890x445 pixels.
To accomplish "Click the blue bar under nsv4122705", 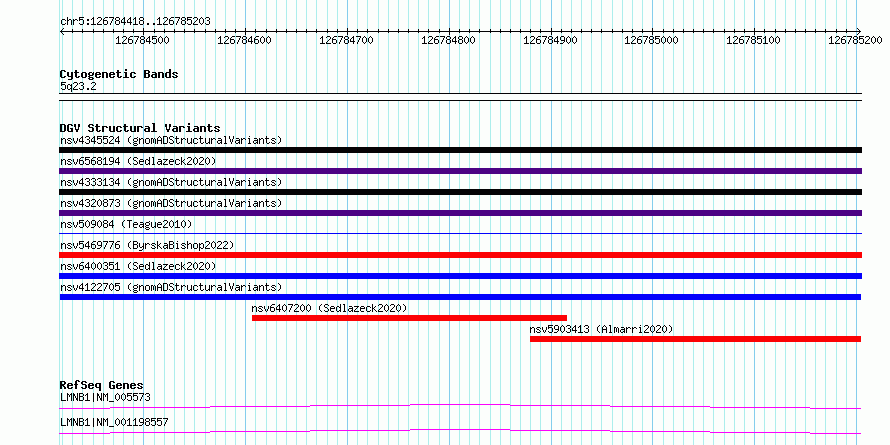I will (460, 297).
